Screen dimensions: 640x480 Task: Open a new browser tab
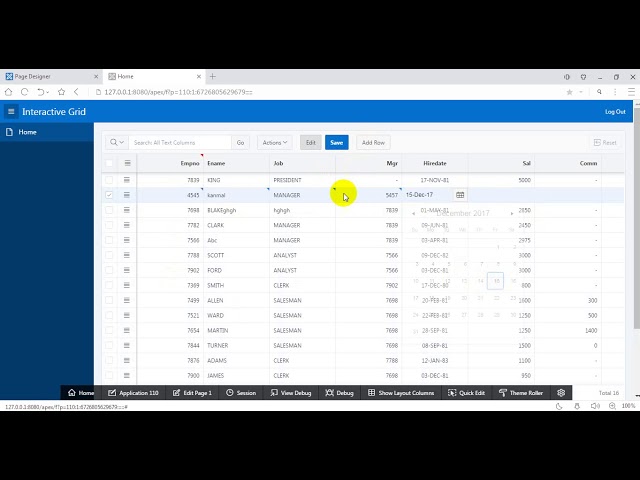pyautogui.click(x=213, y=76)
